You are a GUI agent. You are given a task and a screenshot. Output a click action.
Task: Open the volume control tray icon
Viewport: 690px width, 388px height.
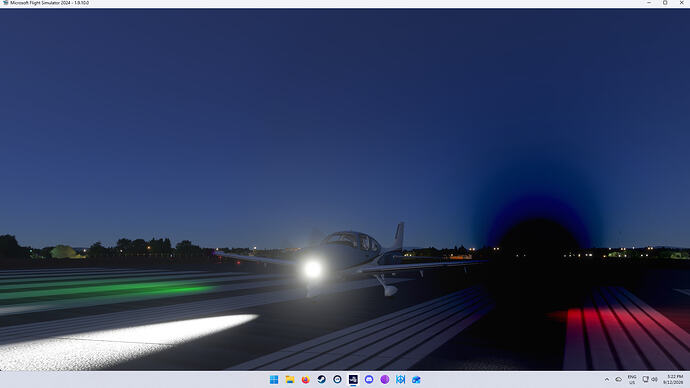click(x=654, y=379)
